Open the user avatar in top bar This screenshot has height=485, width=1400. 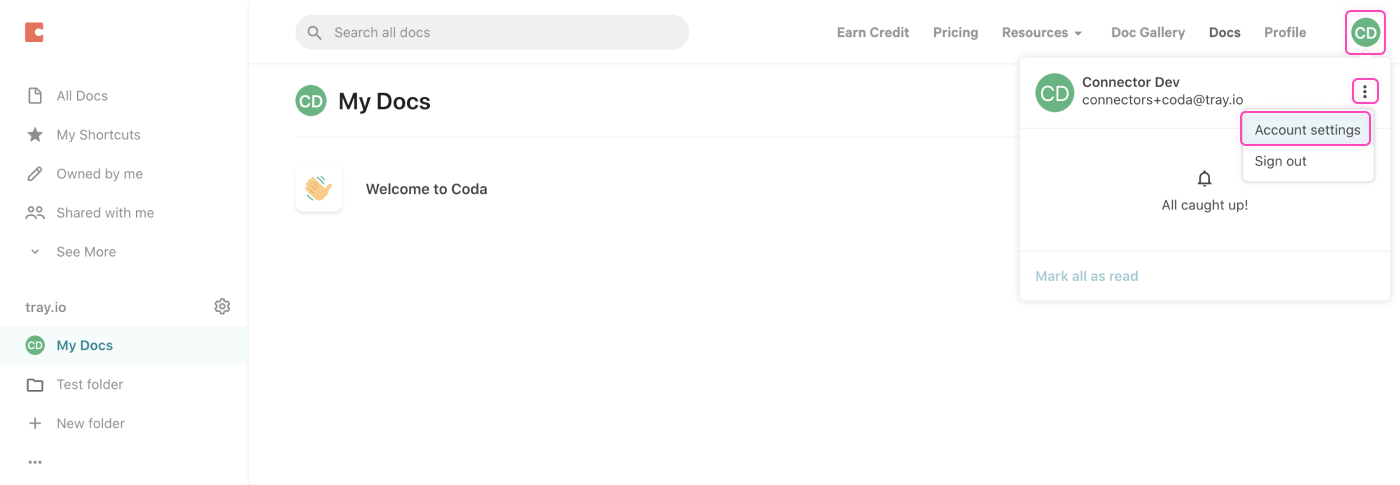(1365, 33)
